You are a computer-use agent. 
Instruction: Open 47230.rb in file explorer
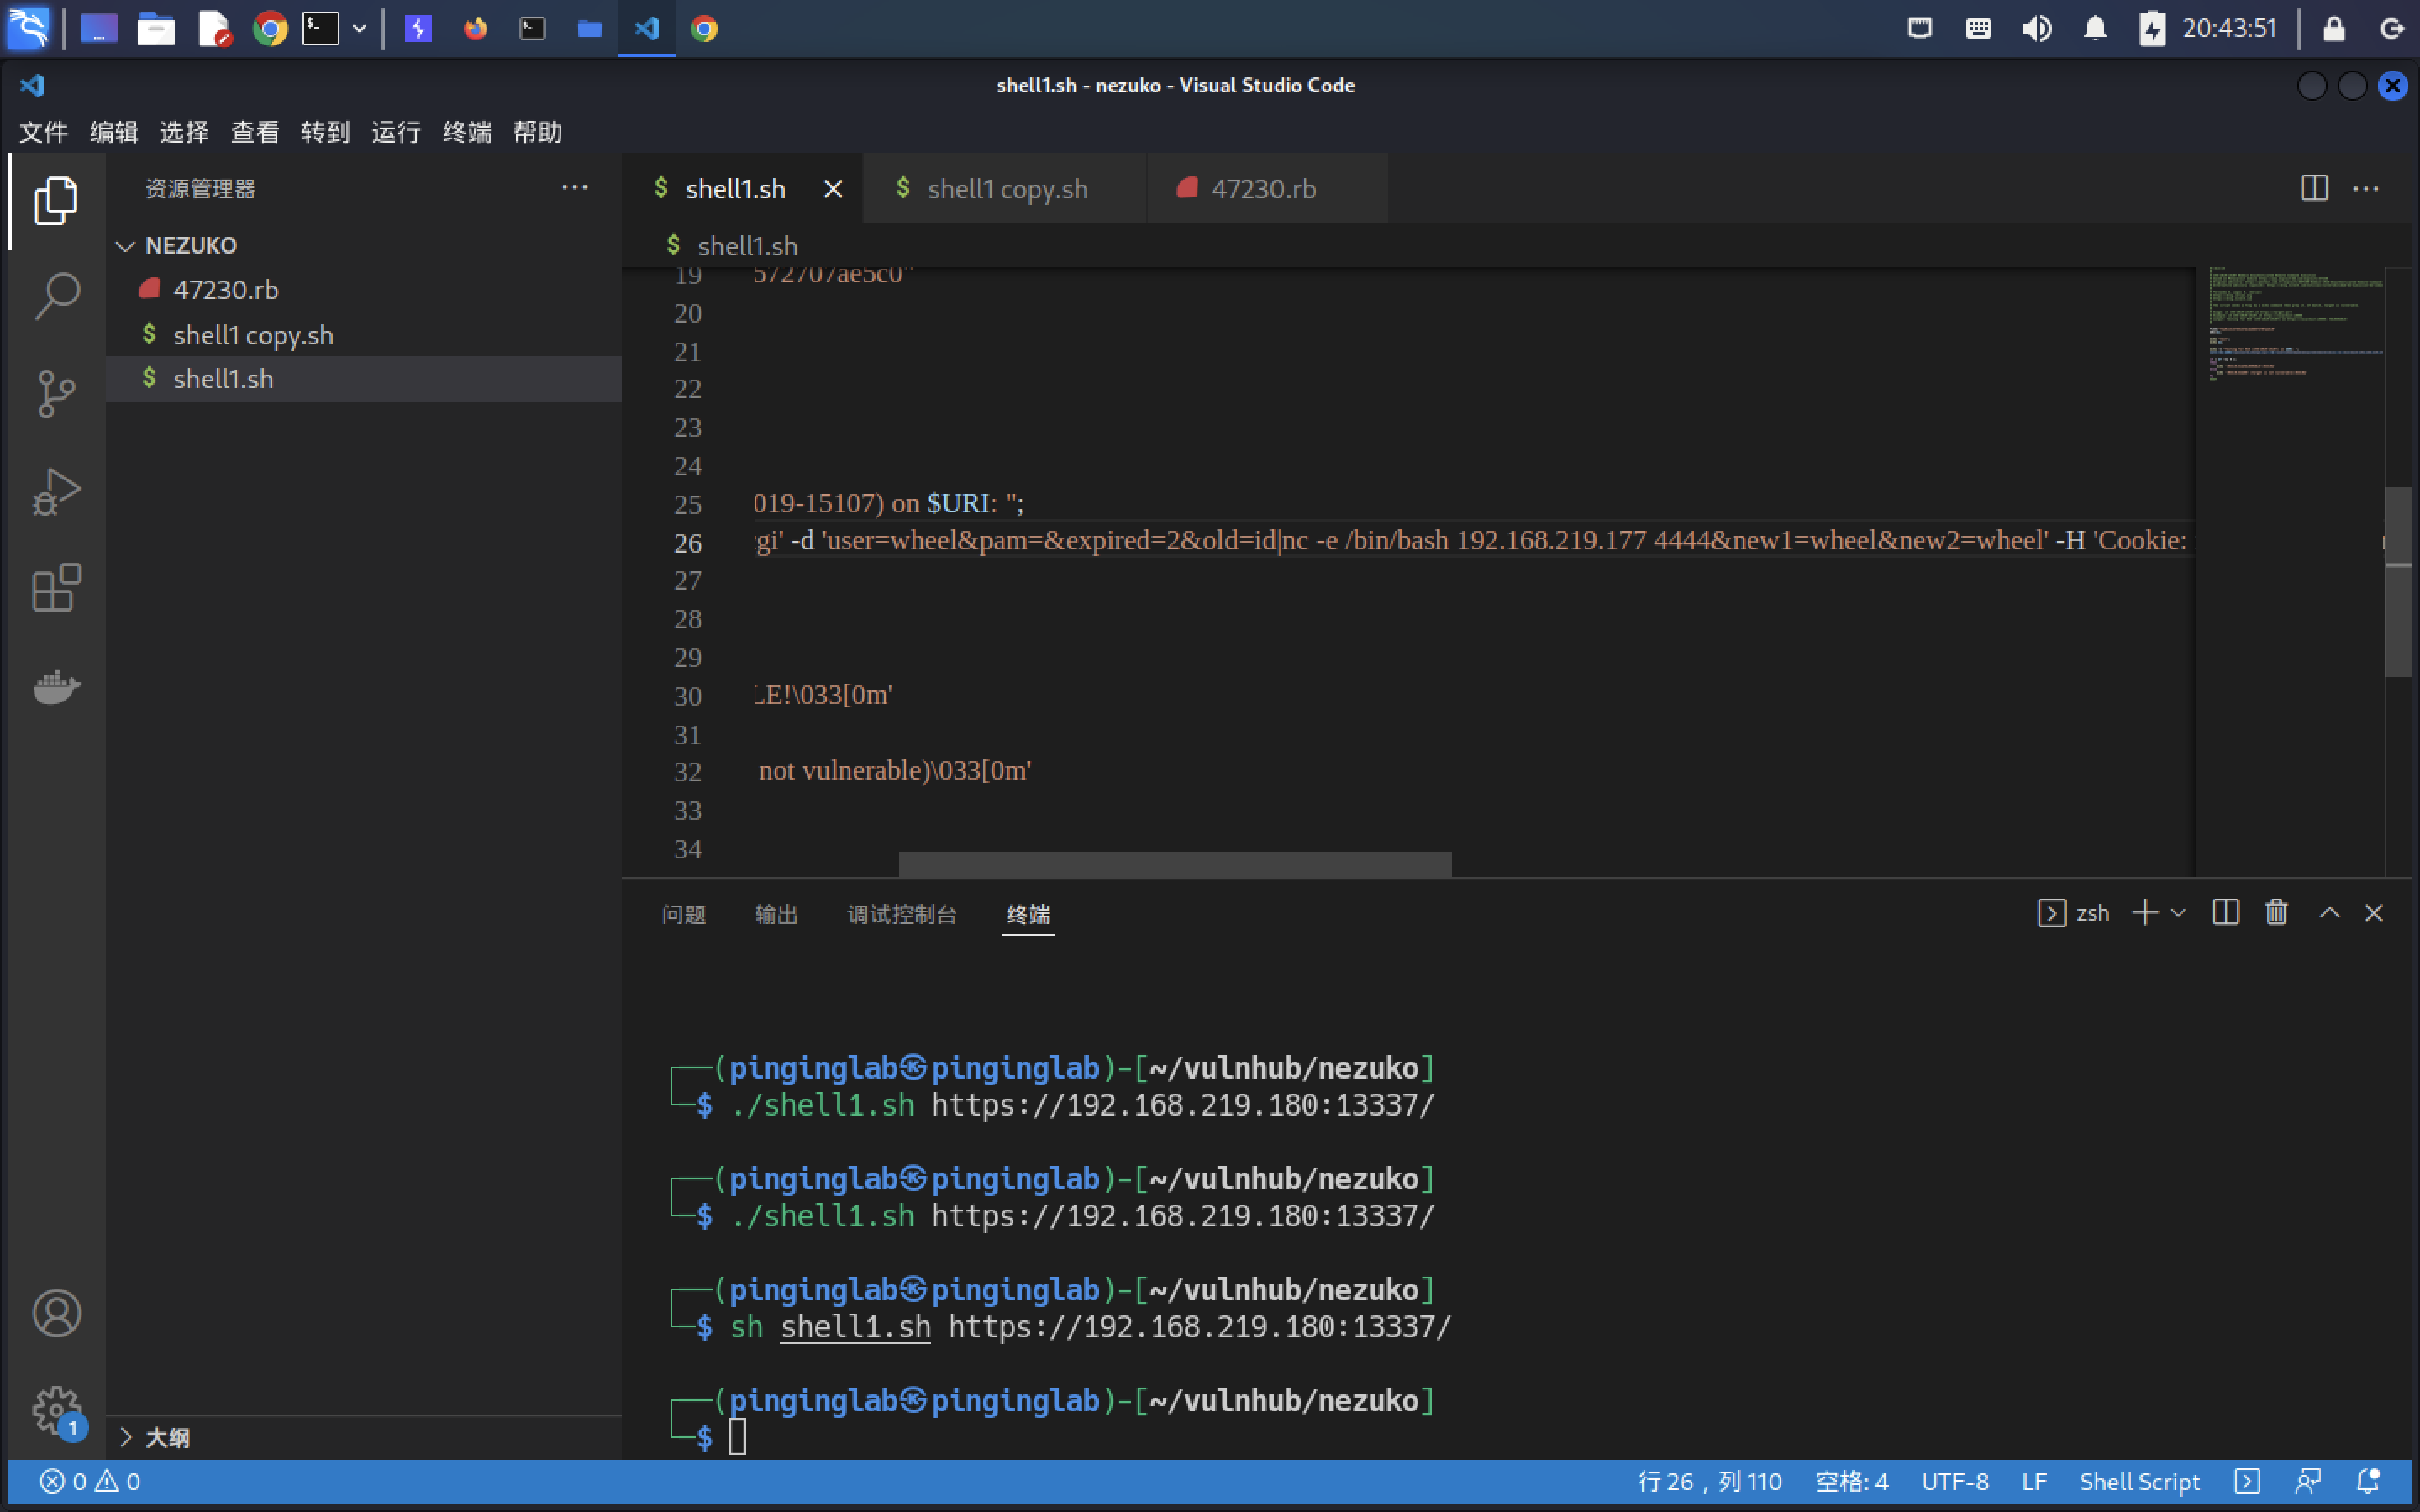click(363, 290)
